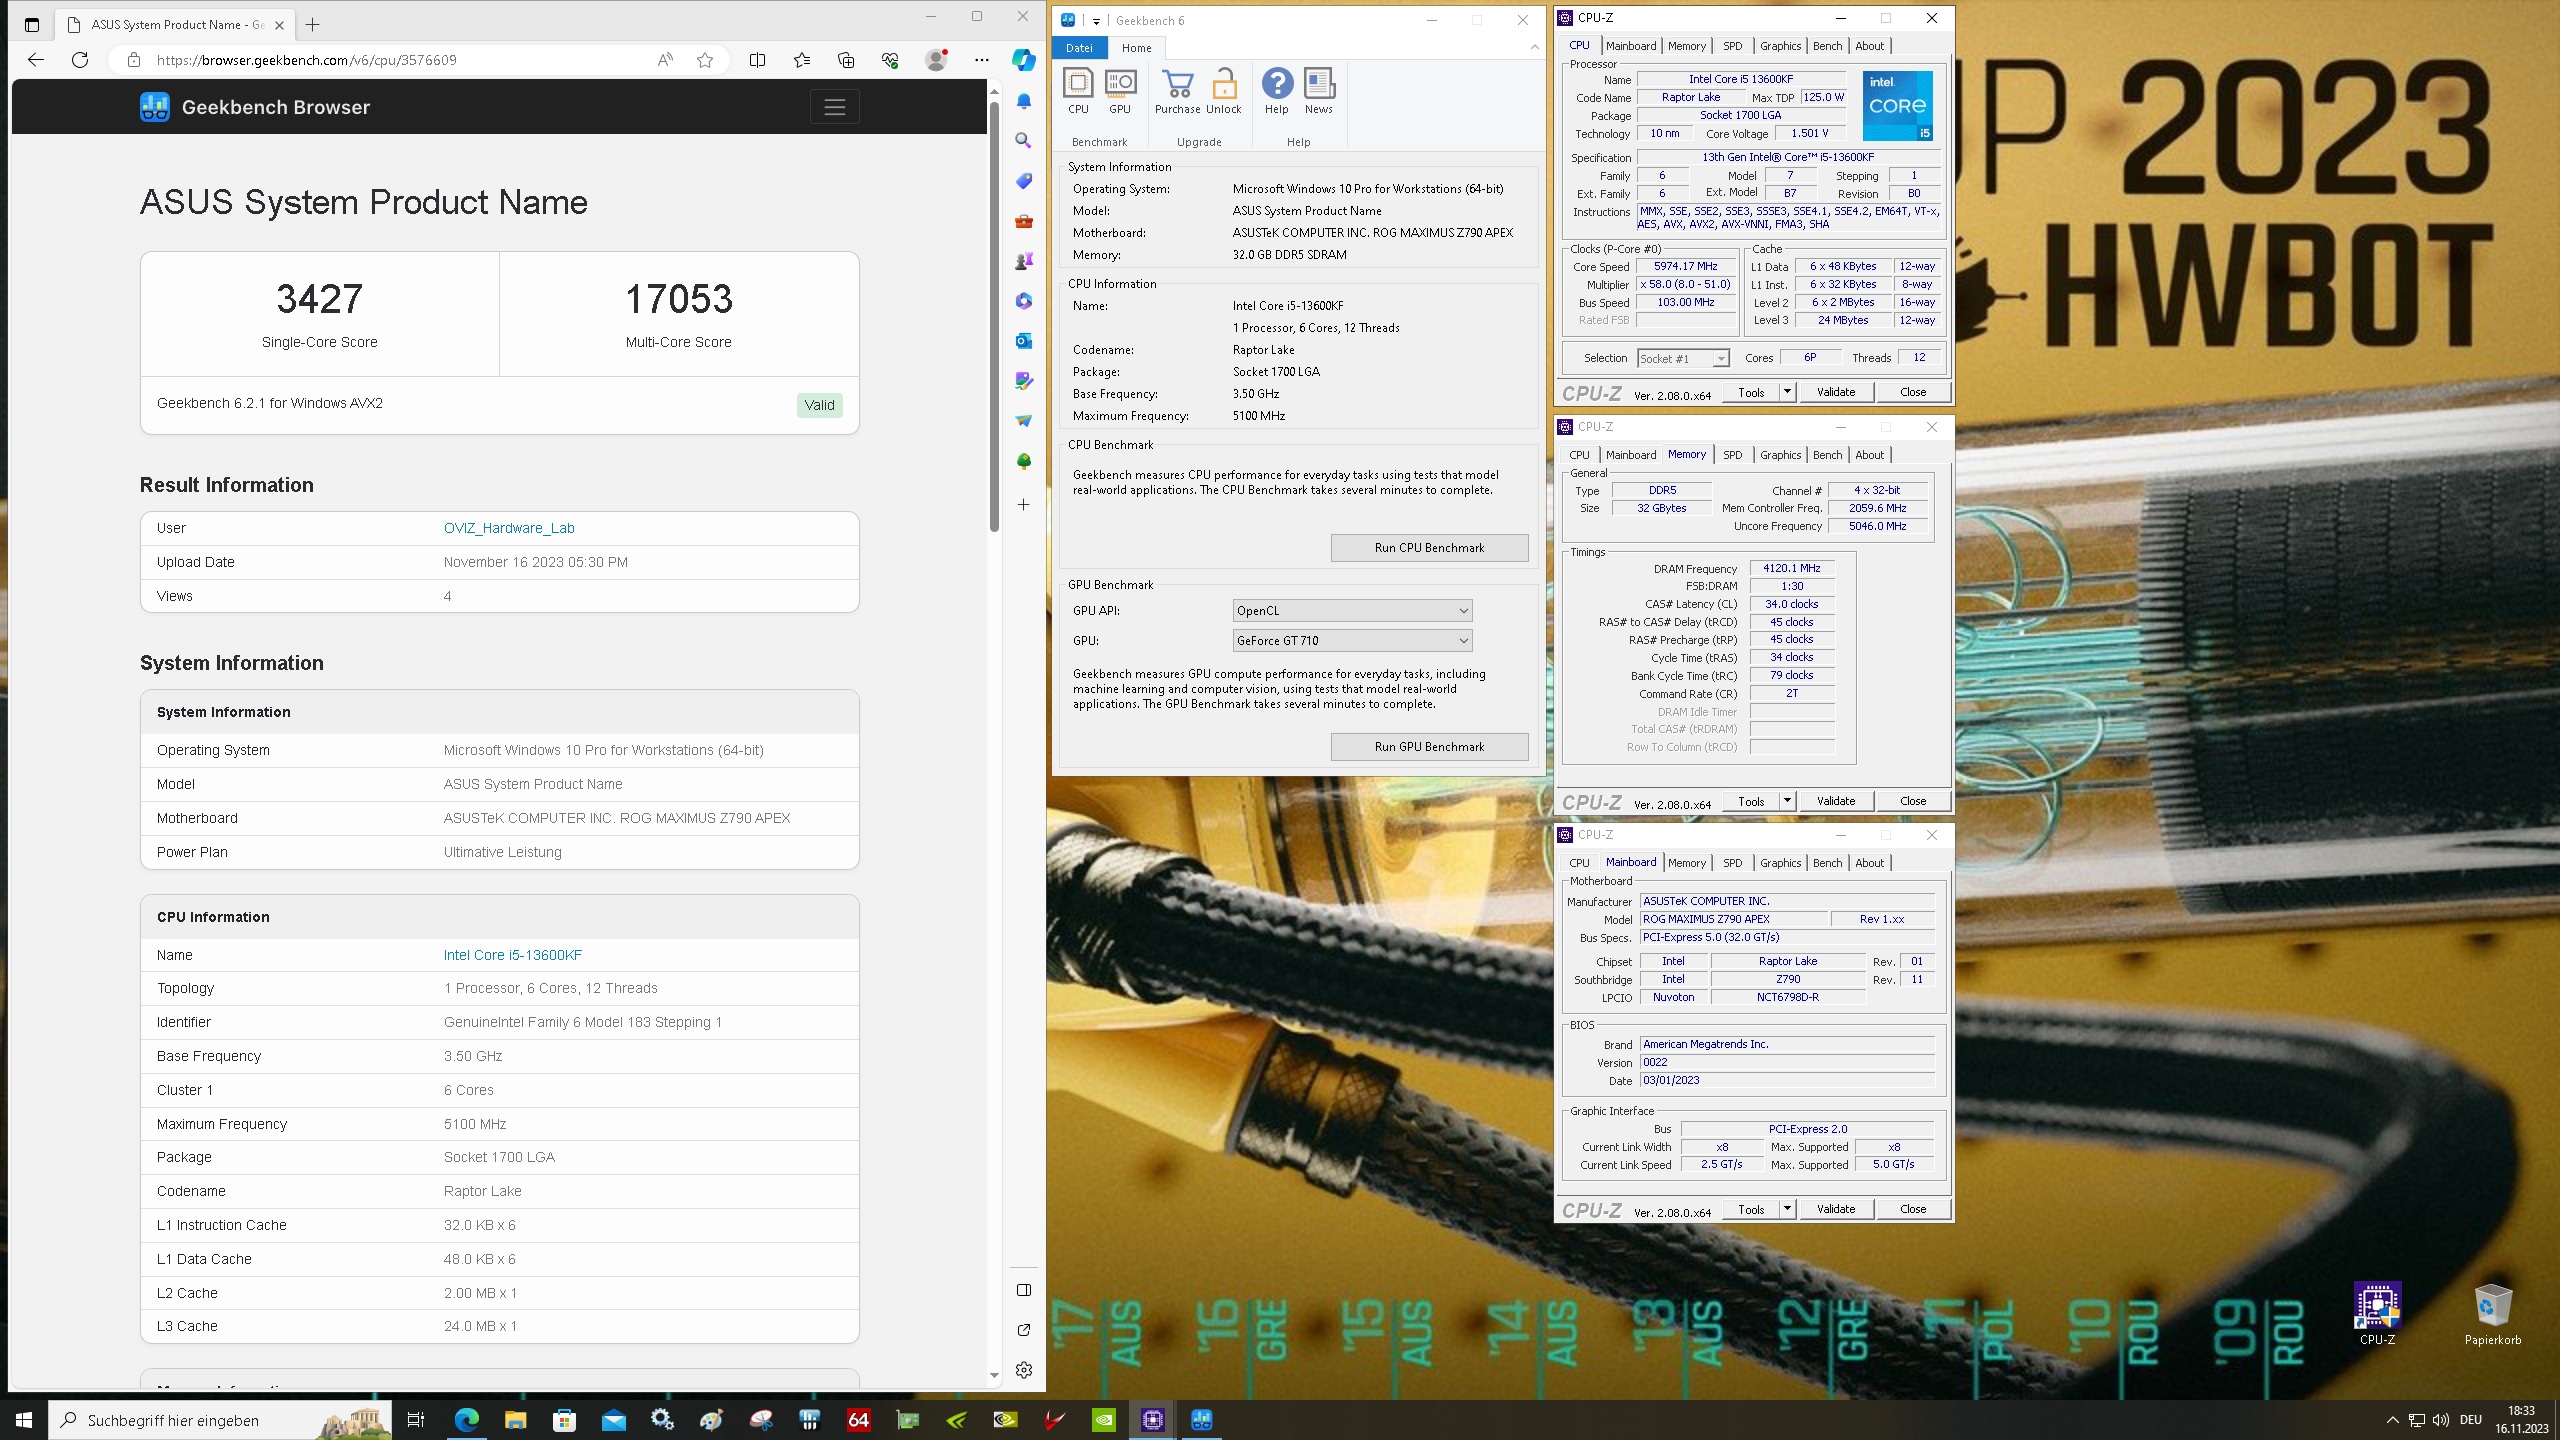Screen dimensions: 2560x1440
Task: Open Outlook icon in Edge sidebar
Action: [1023, 341]
